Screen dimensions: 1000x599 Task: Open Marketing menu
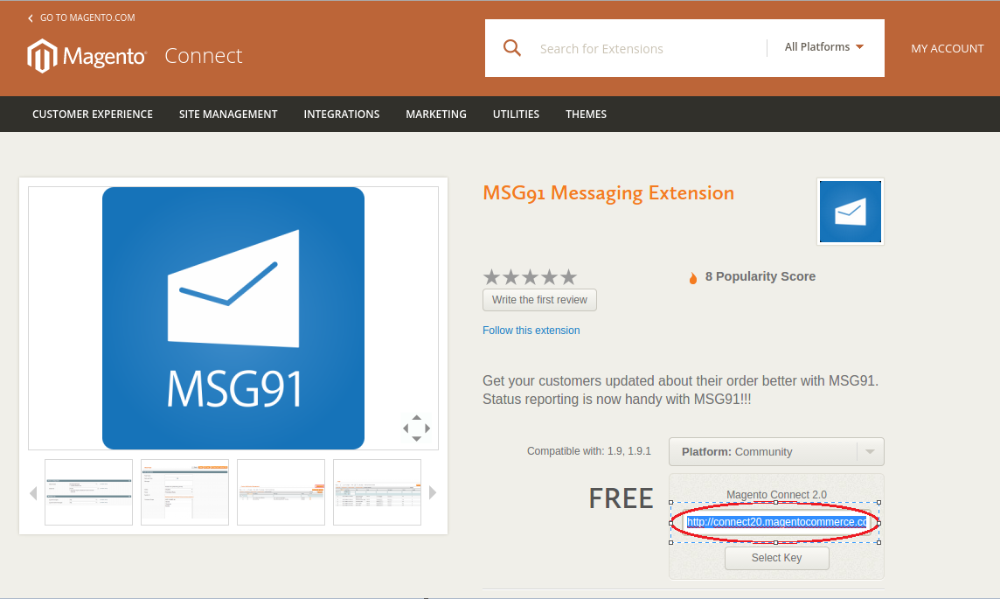pyautogui.click(x=436, y=114)
